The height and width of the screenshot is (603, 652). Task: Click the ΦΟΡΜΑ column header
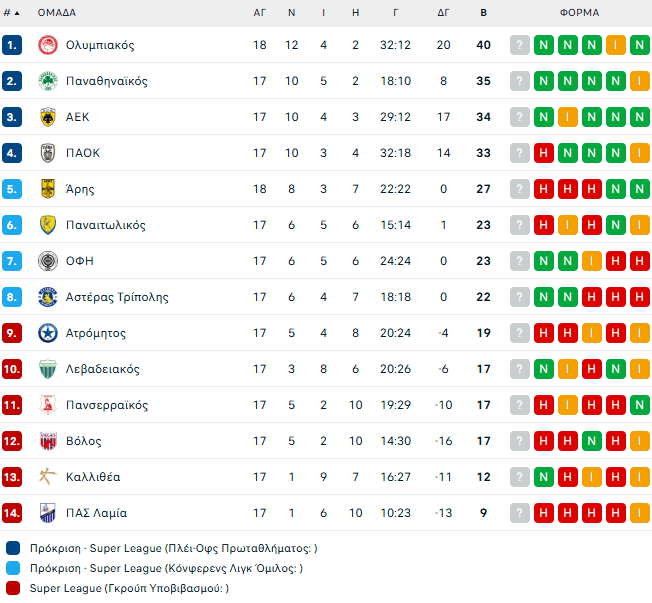580,13
